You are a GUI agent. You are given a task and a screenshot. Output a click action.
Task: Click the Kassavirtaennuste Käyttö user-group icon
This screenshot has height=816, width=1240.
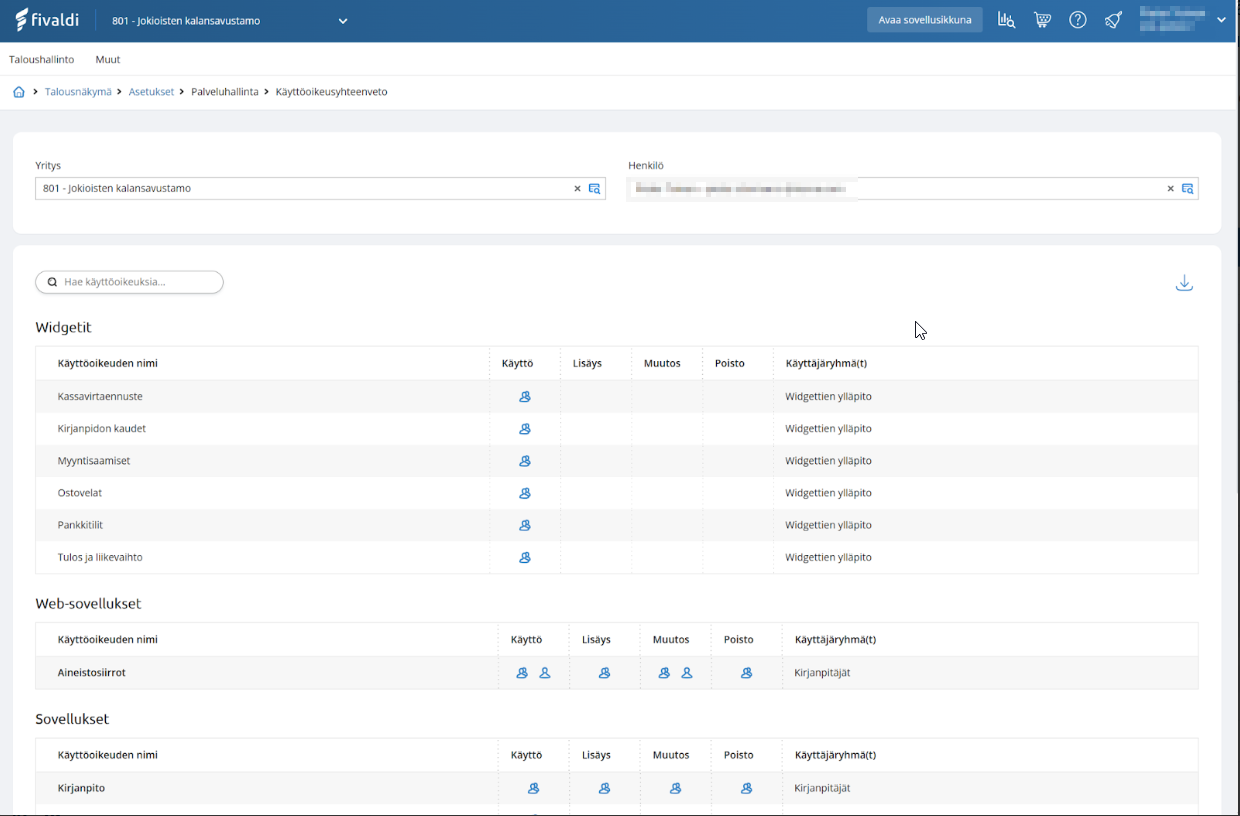pos(525,397)
